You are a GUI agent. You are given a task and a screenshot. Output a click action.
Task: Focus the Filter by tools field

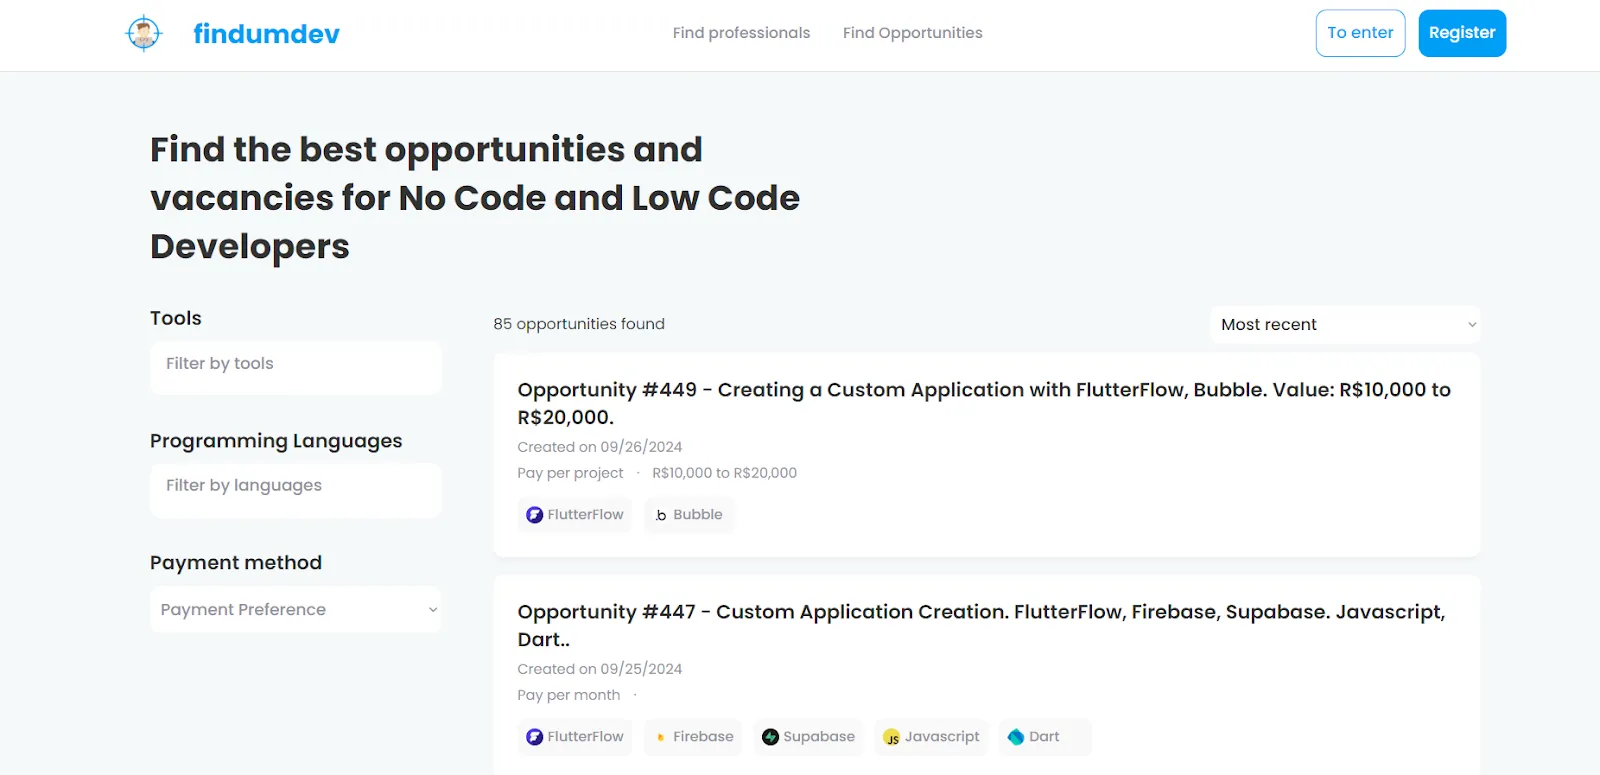[x=296, y=367]
